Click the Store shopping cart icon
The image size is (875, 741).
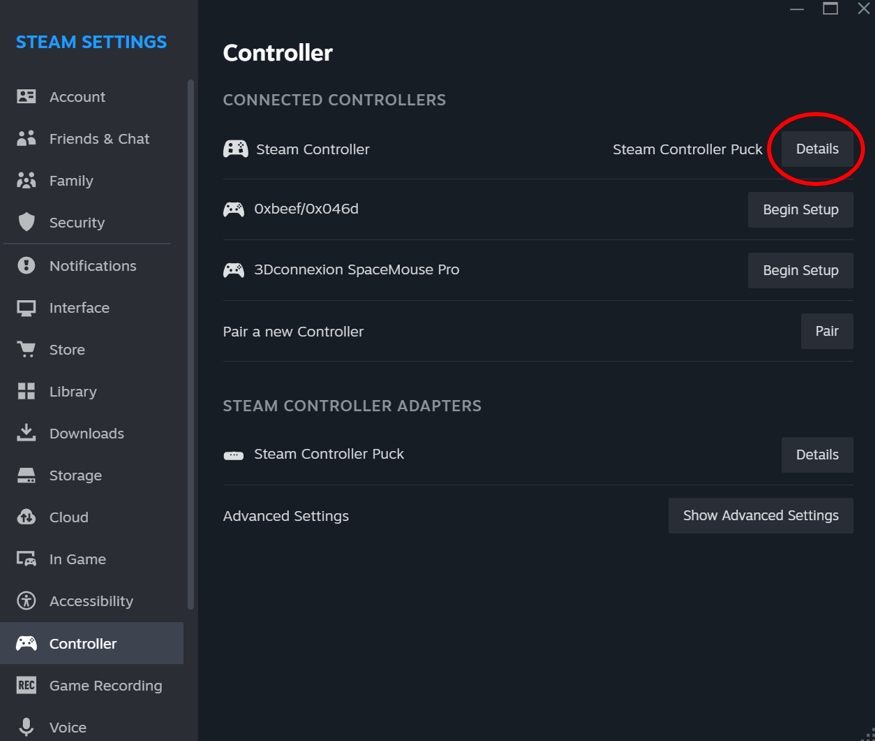point(26,349)
